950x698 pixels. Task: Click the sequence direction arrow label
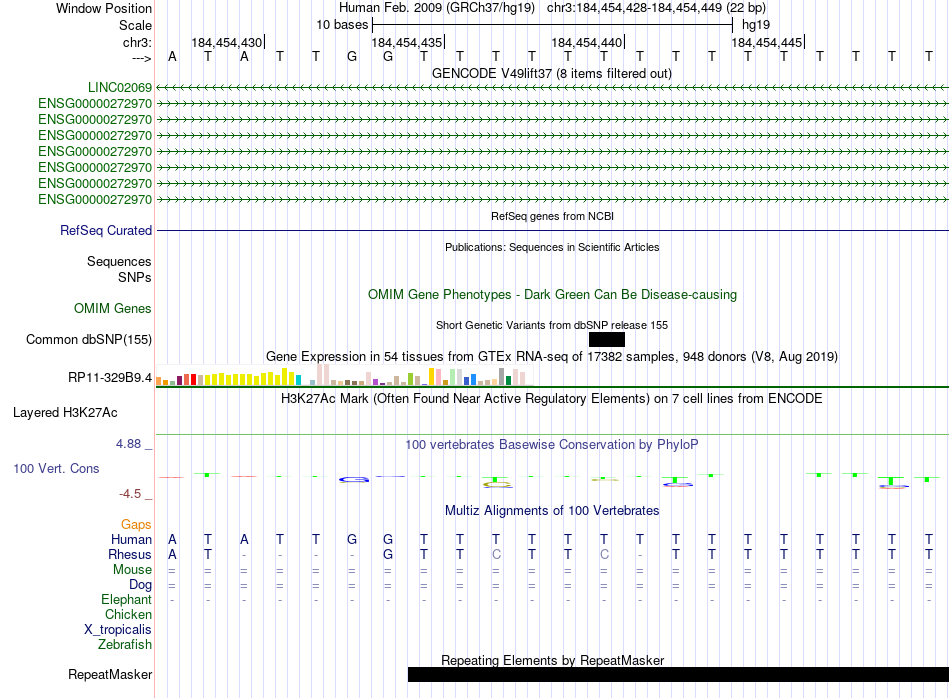pos(141,58)
